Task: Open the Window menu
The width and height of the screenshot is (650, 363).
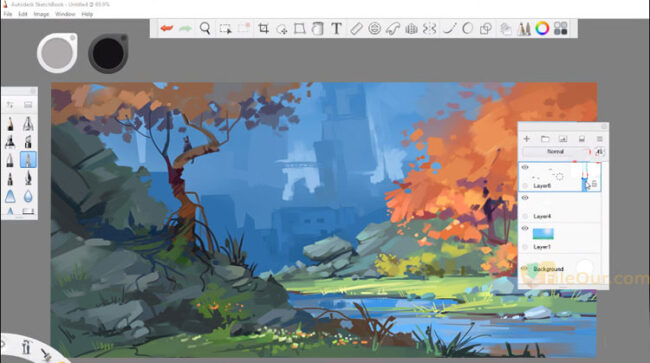Action: [x=65, y=14]
